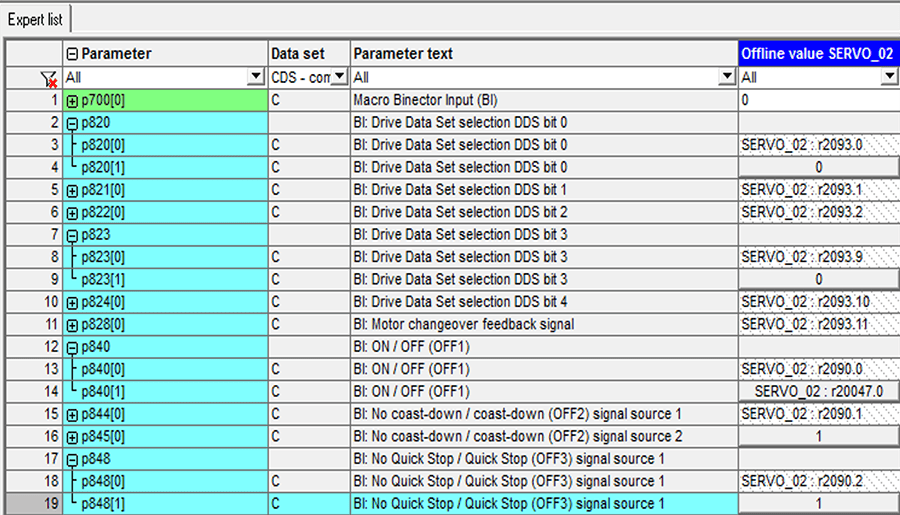Select p823[0] value SERVO_02 : r2093.9
900x515 pixels.
(819, 257)
